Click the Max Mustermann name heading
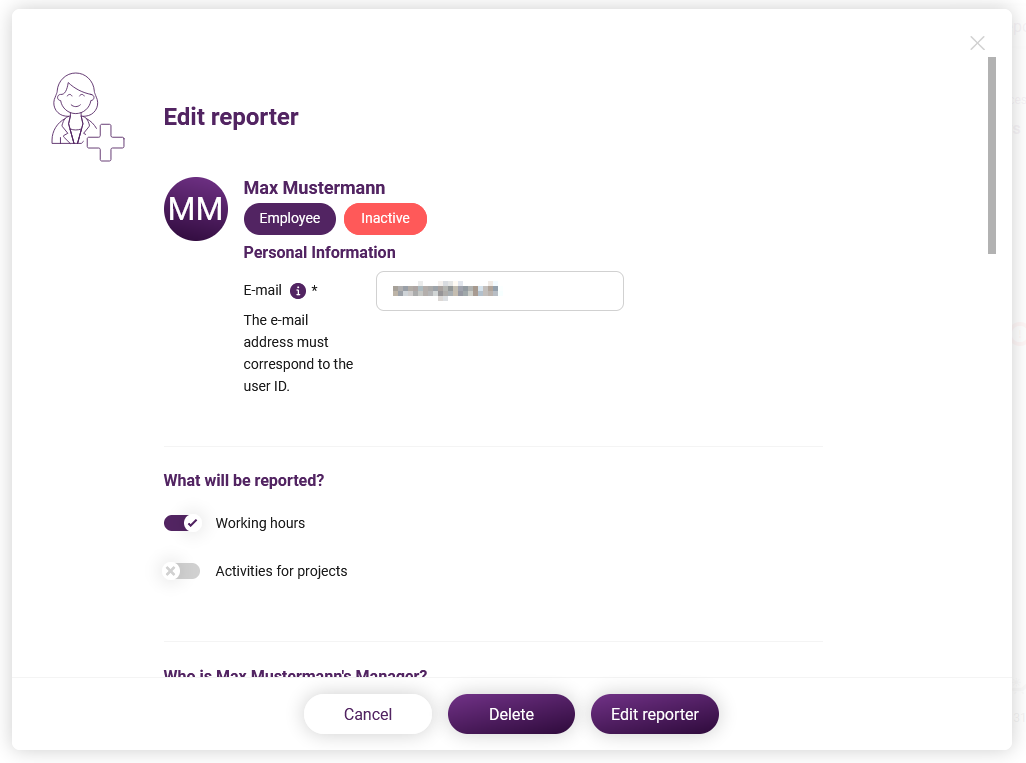This screenshot has width=1026, height=763. [314, 188]
